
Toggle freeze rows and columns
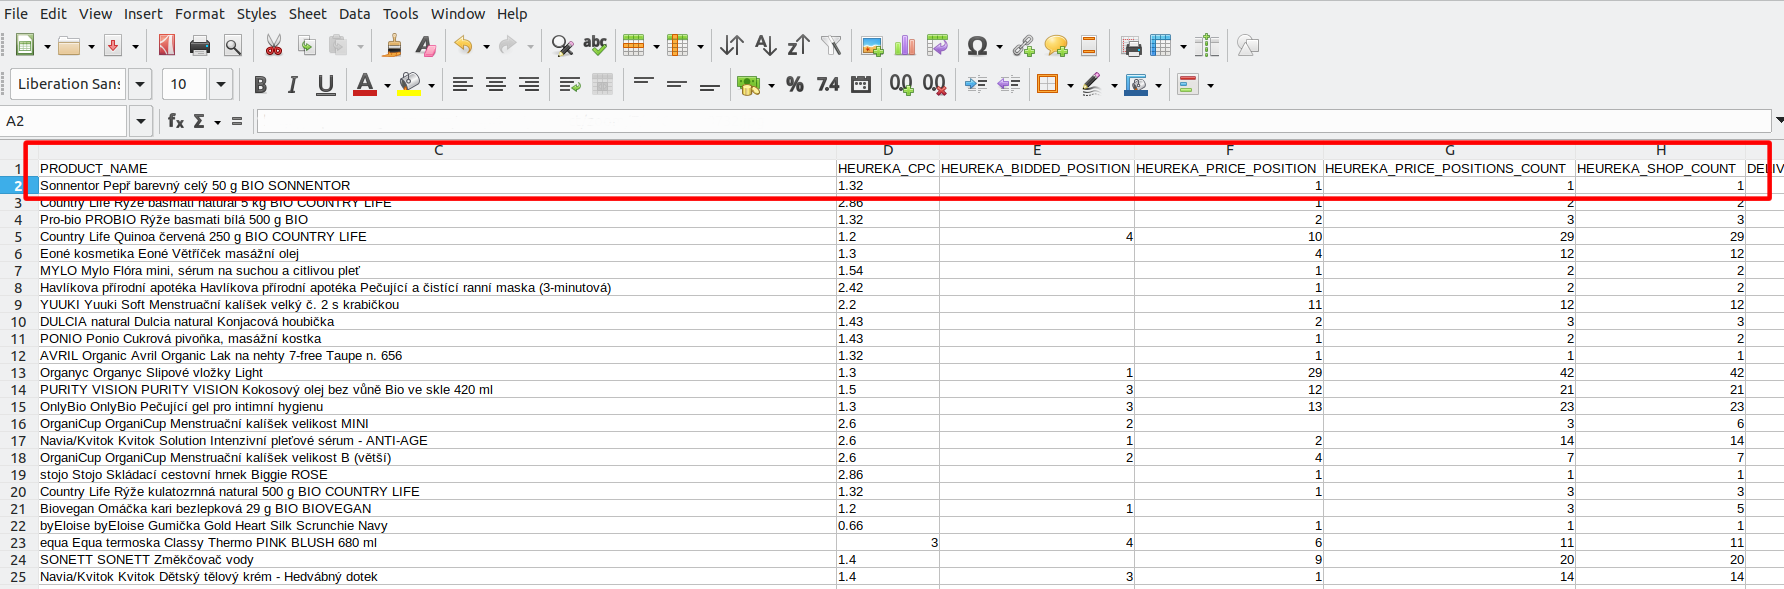click(x=1160, y=46)
